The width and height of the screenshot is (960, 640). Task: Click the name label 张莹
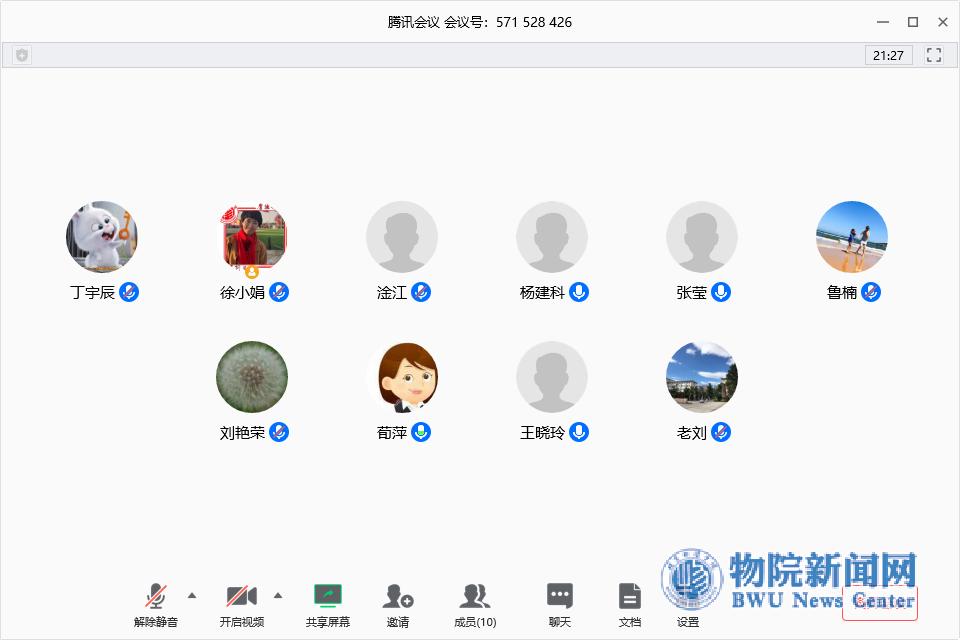[692, 293]
